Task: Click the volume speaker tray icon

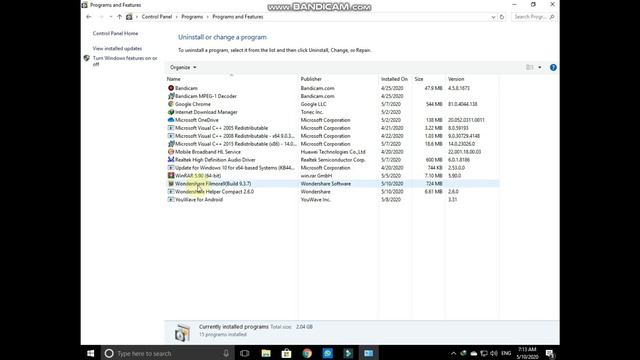Action: 493,353
